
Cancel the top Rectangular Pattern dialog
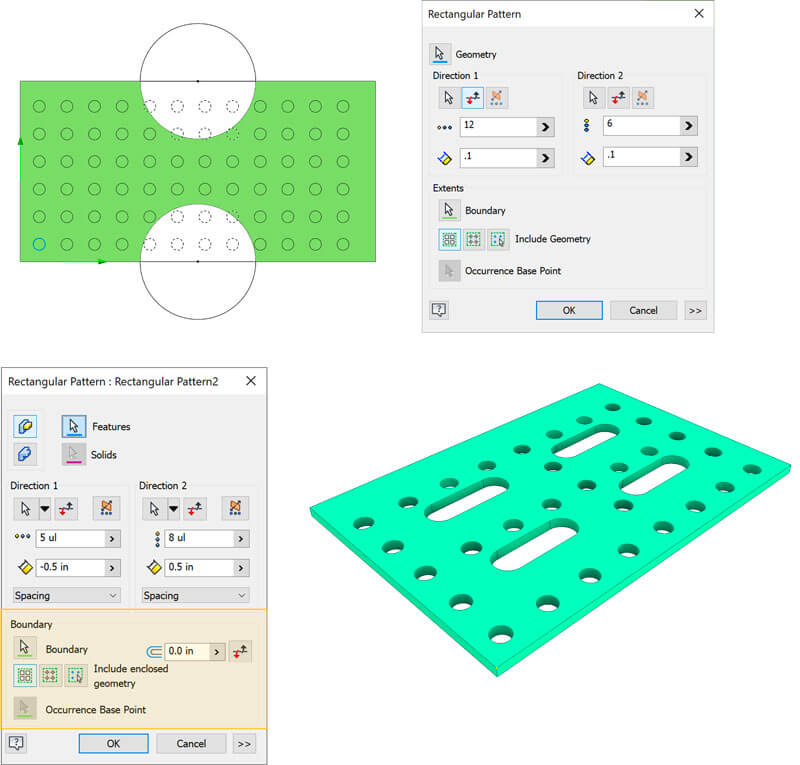point(643,310)
